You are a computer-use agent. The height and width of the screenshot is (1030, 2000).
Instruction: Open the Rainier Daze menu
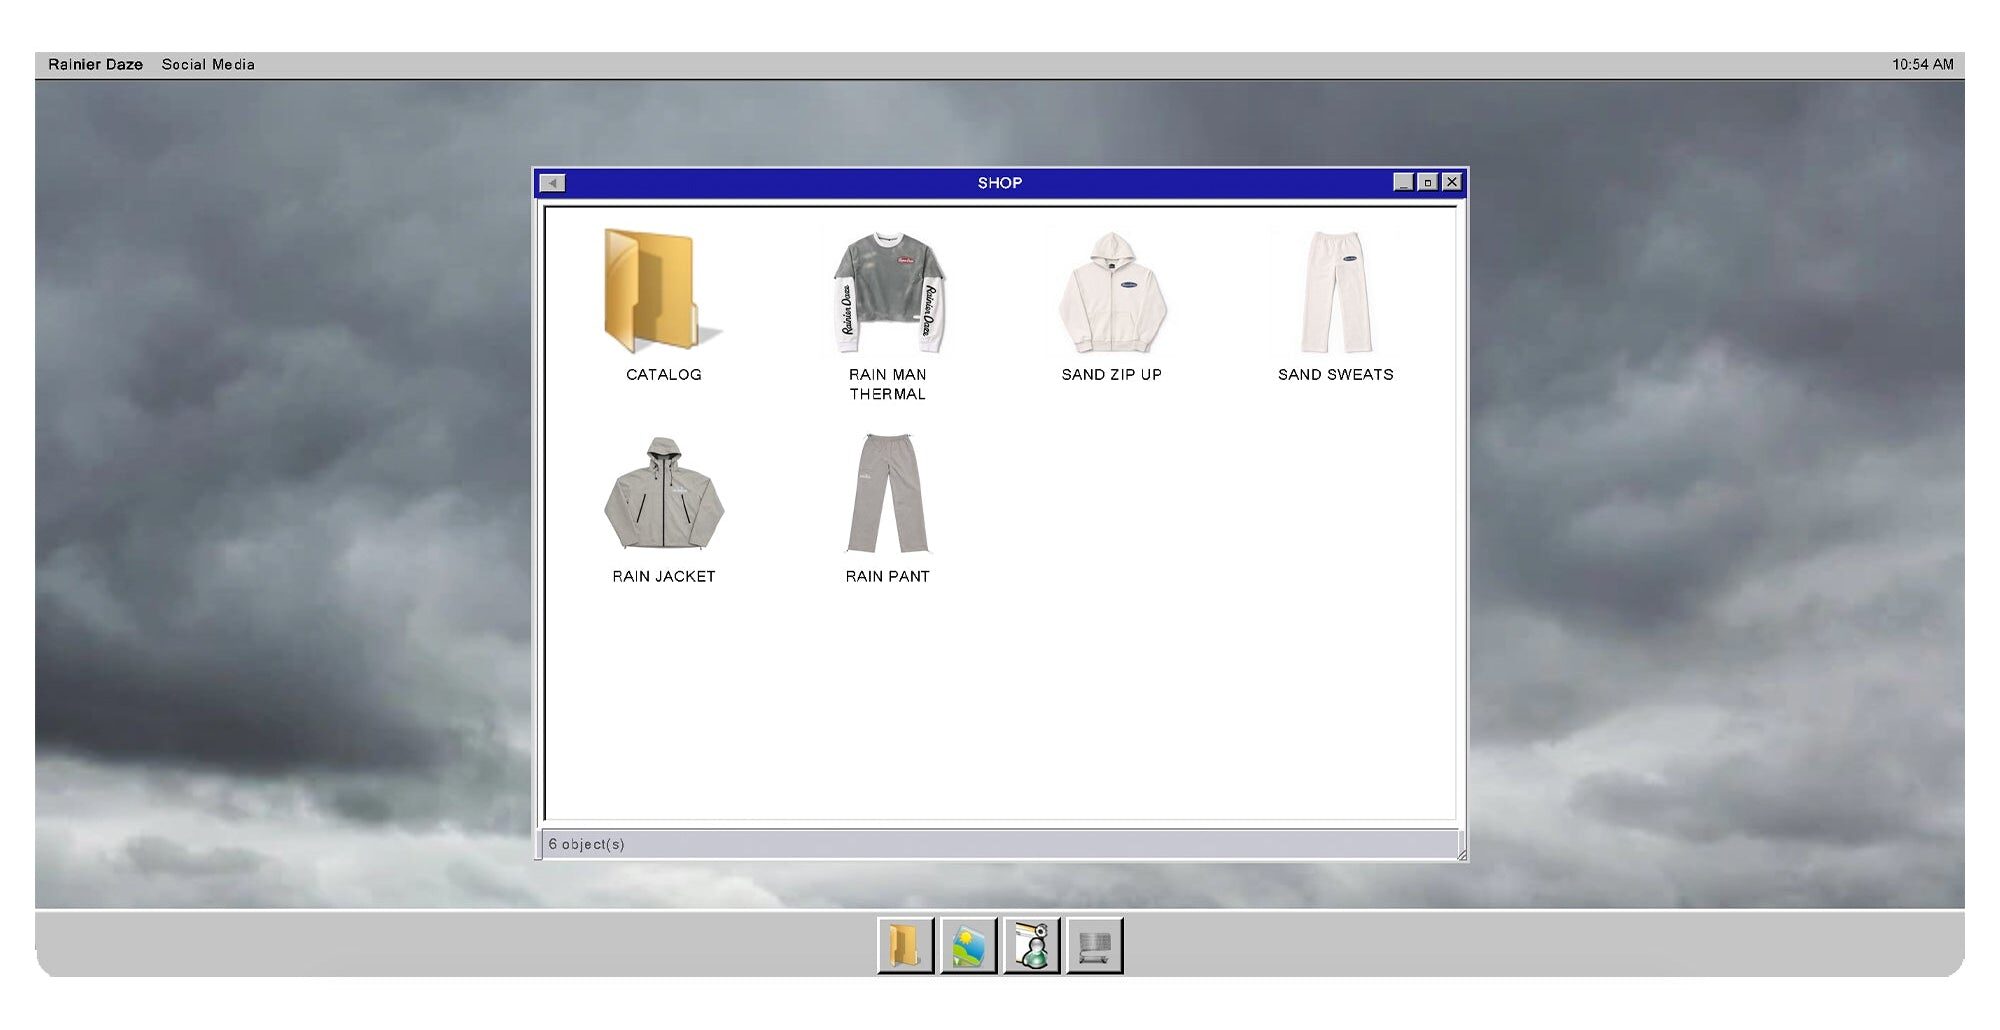click(95, 65)
